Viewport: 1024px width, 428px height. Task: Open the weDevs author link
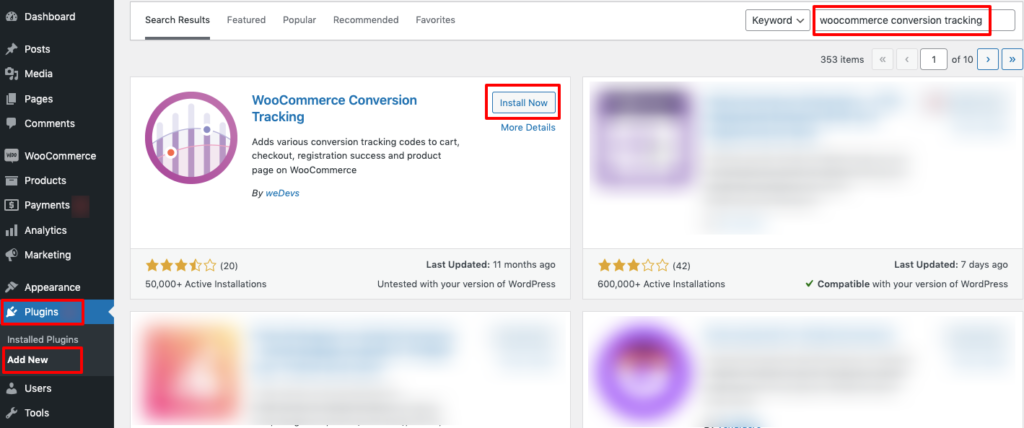280,193
